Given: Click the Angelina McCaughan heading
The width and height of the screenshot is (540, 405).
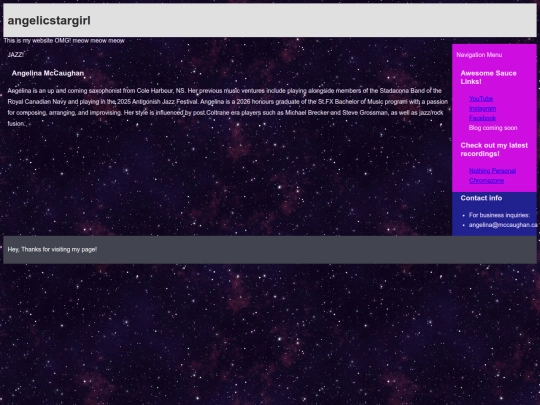Looking at the screenshot, I should point(48,73).
